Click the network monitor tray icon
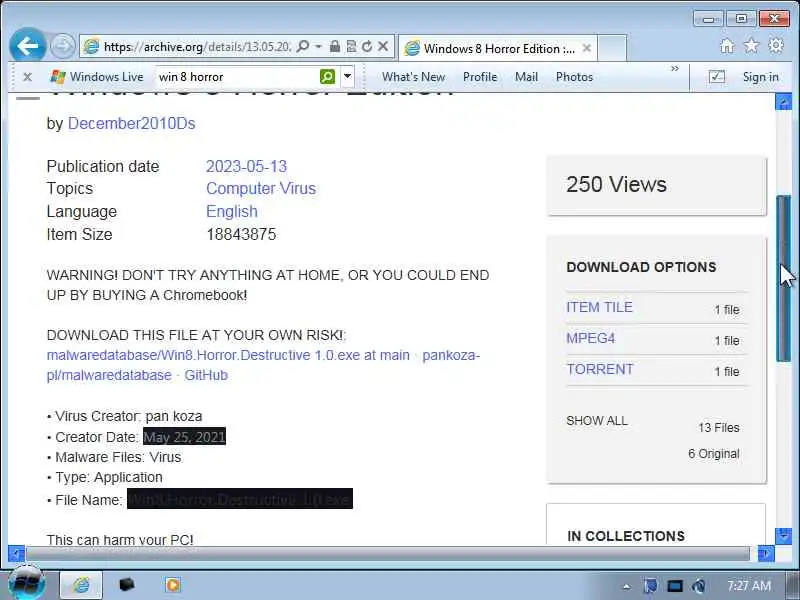Viewport: 800px width, 600px height. click(x=675, y=586)
